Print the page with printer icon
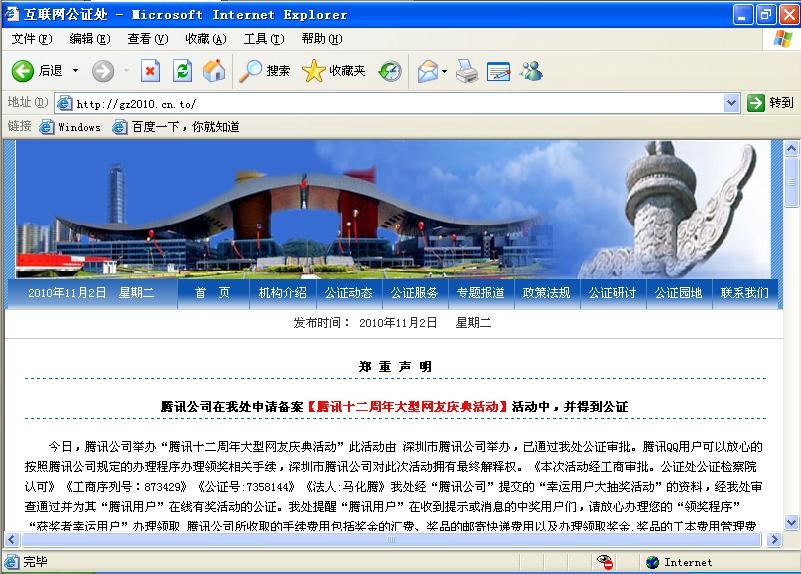Viewport: 801px width, 574px height. [467, 71]
